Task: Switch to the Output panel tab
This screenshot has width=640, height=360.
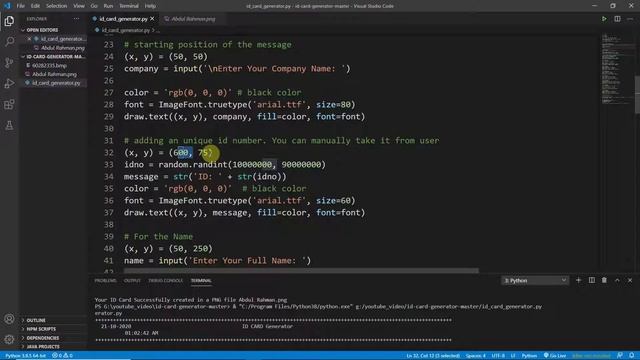Action: pos(132,281)
